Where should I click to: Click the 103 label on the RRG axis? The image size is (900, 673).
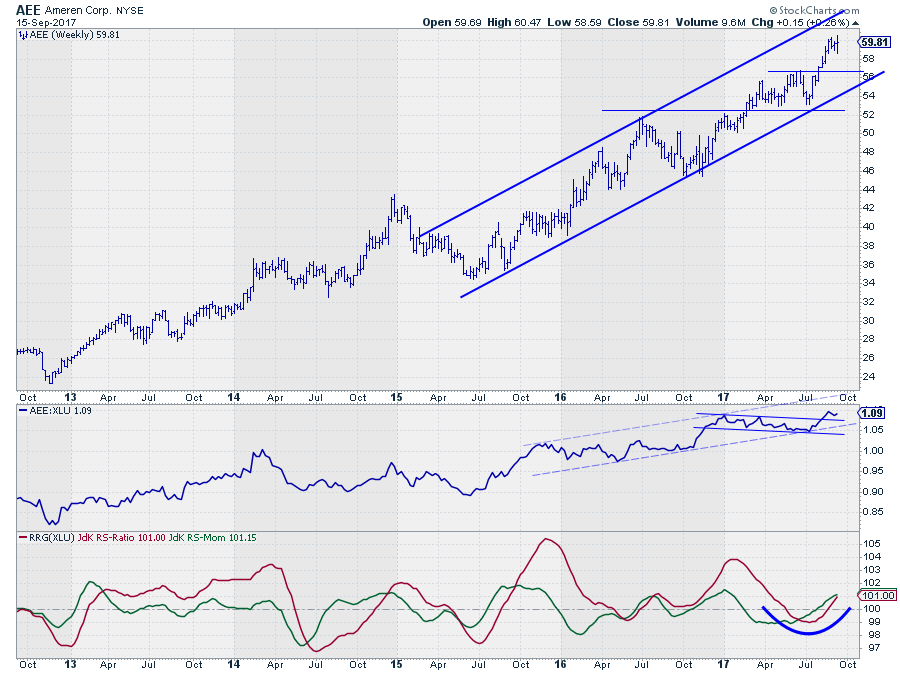point(871,570)
